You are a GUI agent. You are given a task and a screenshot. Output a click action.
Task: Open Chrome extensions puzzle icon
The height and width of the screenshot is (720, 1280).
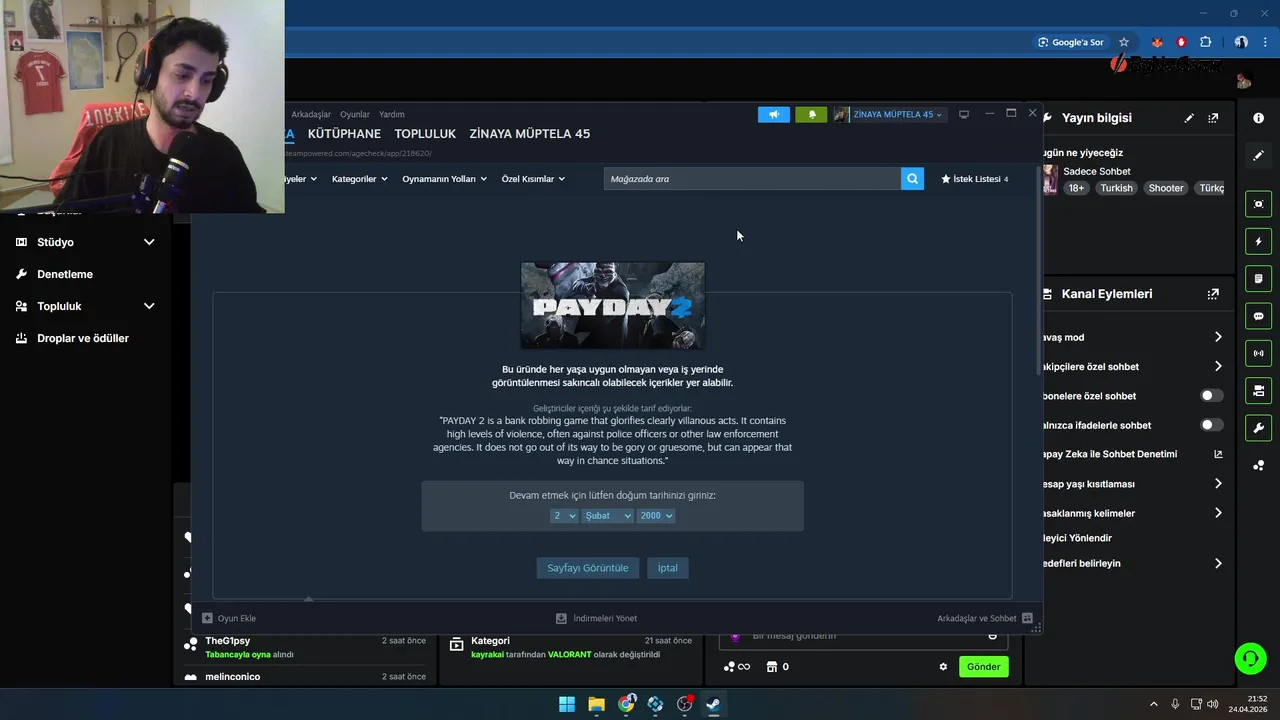click(x=1205, y=42)
